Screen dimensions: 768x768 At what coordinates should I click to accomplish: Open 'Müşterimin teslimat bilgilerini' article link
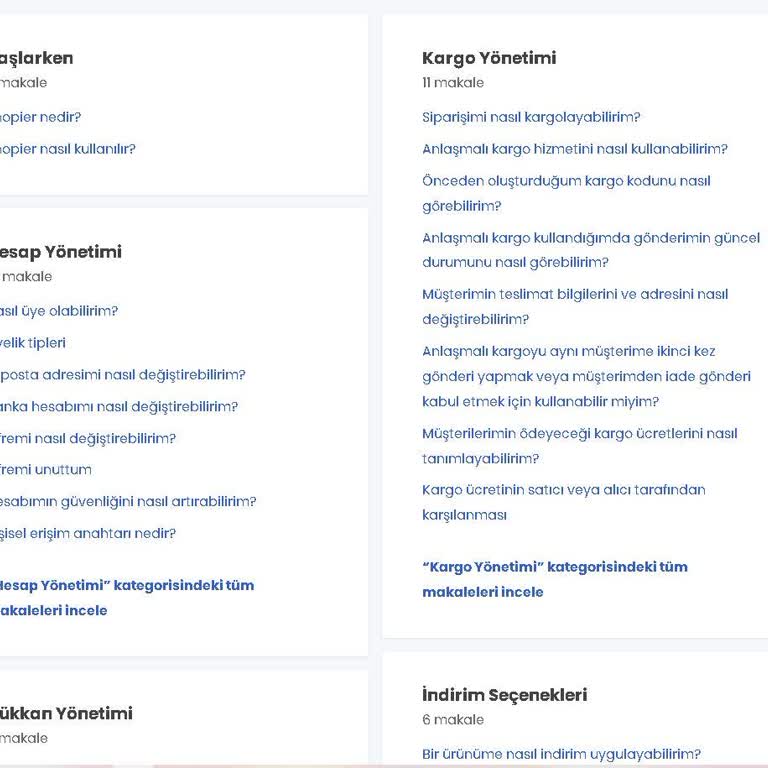click(575, 307)
